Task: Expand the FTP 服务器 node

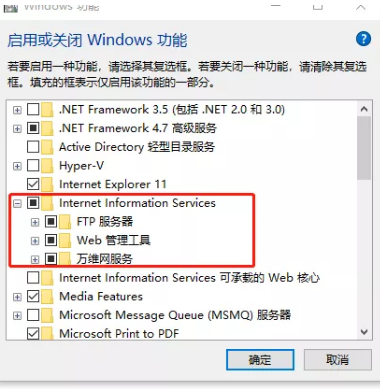Action: [x=35, y=222]
